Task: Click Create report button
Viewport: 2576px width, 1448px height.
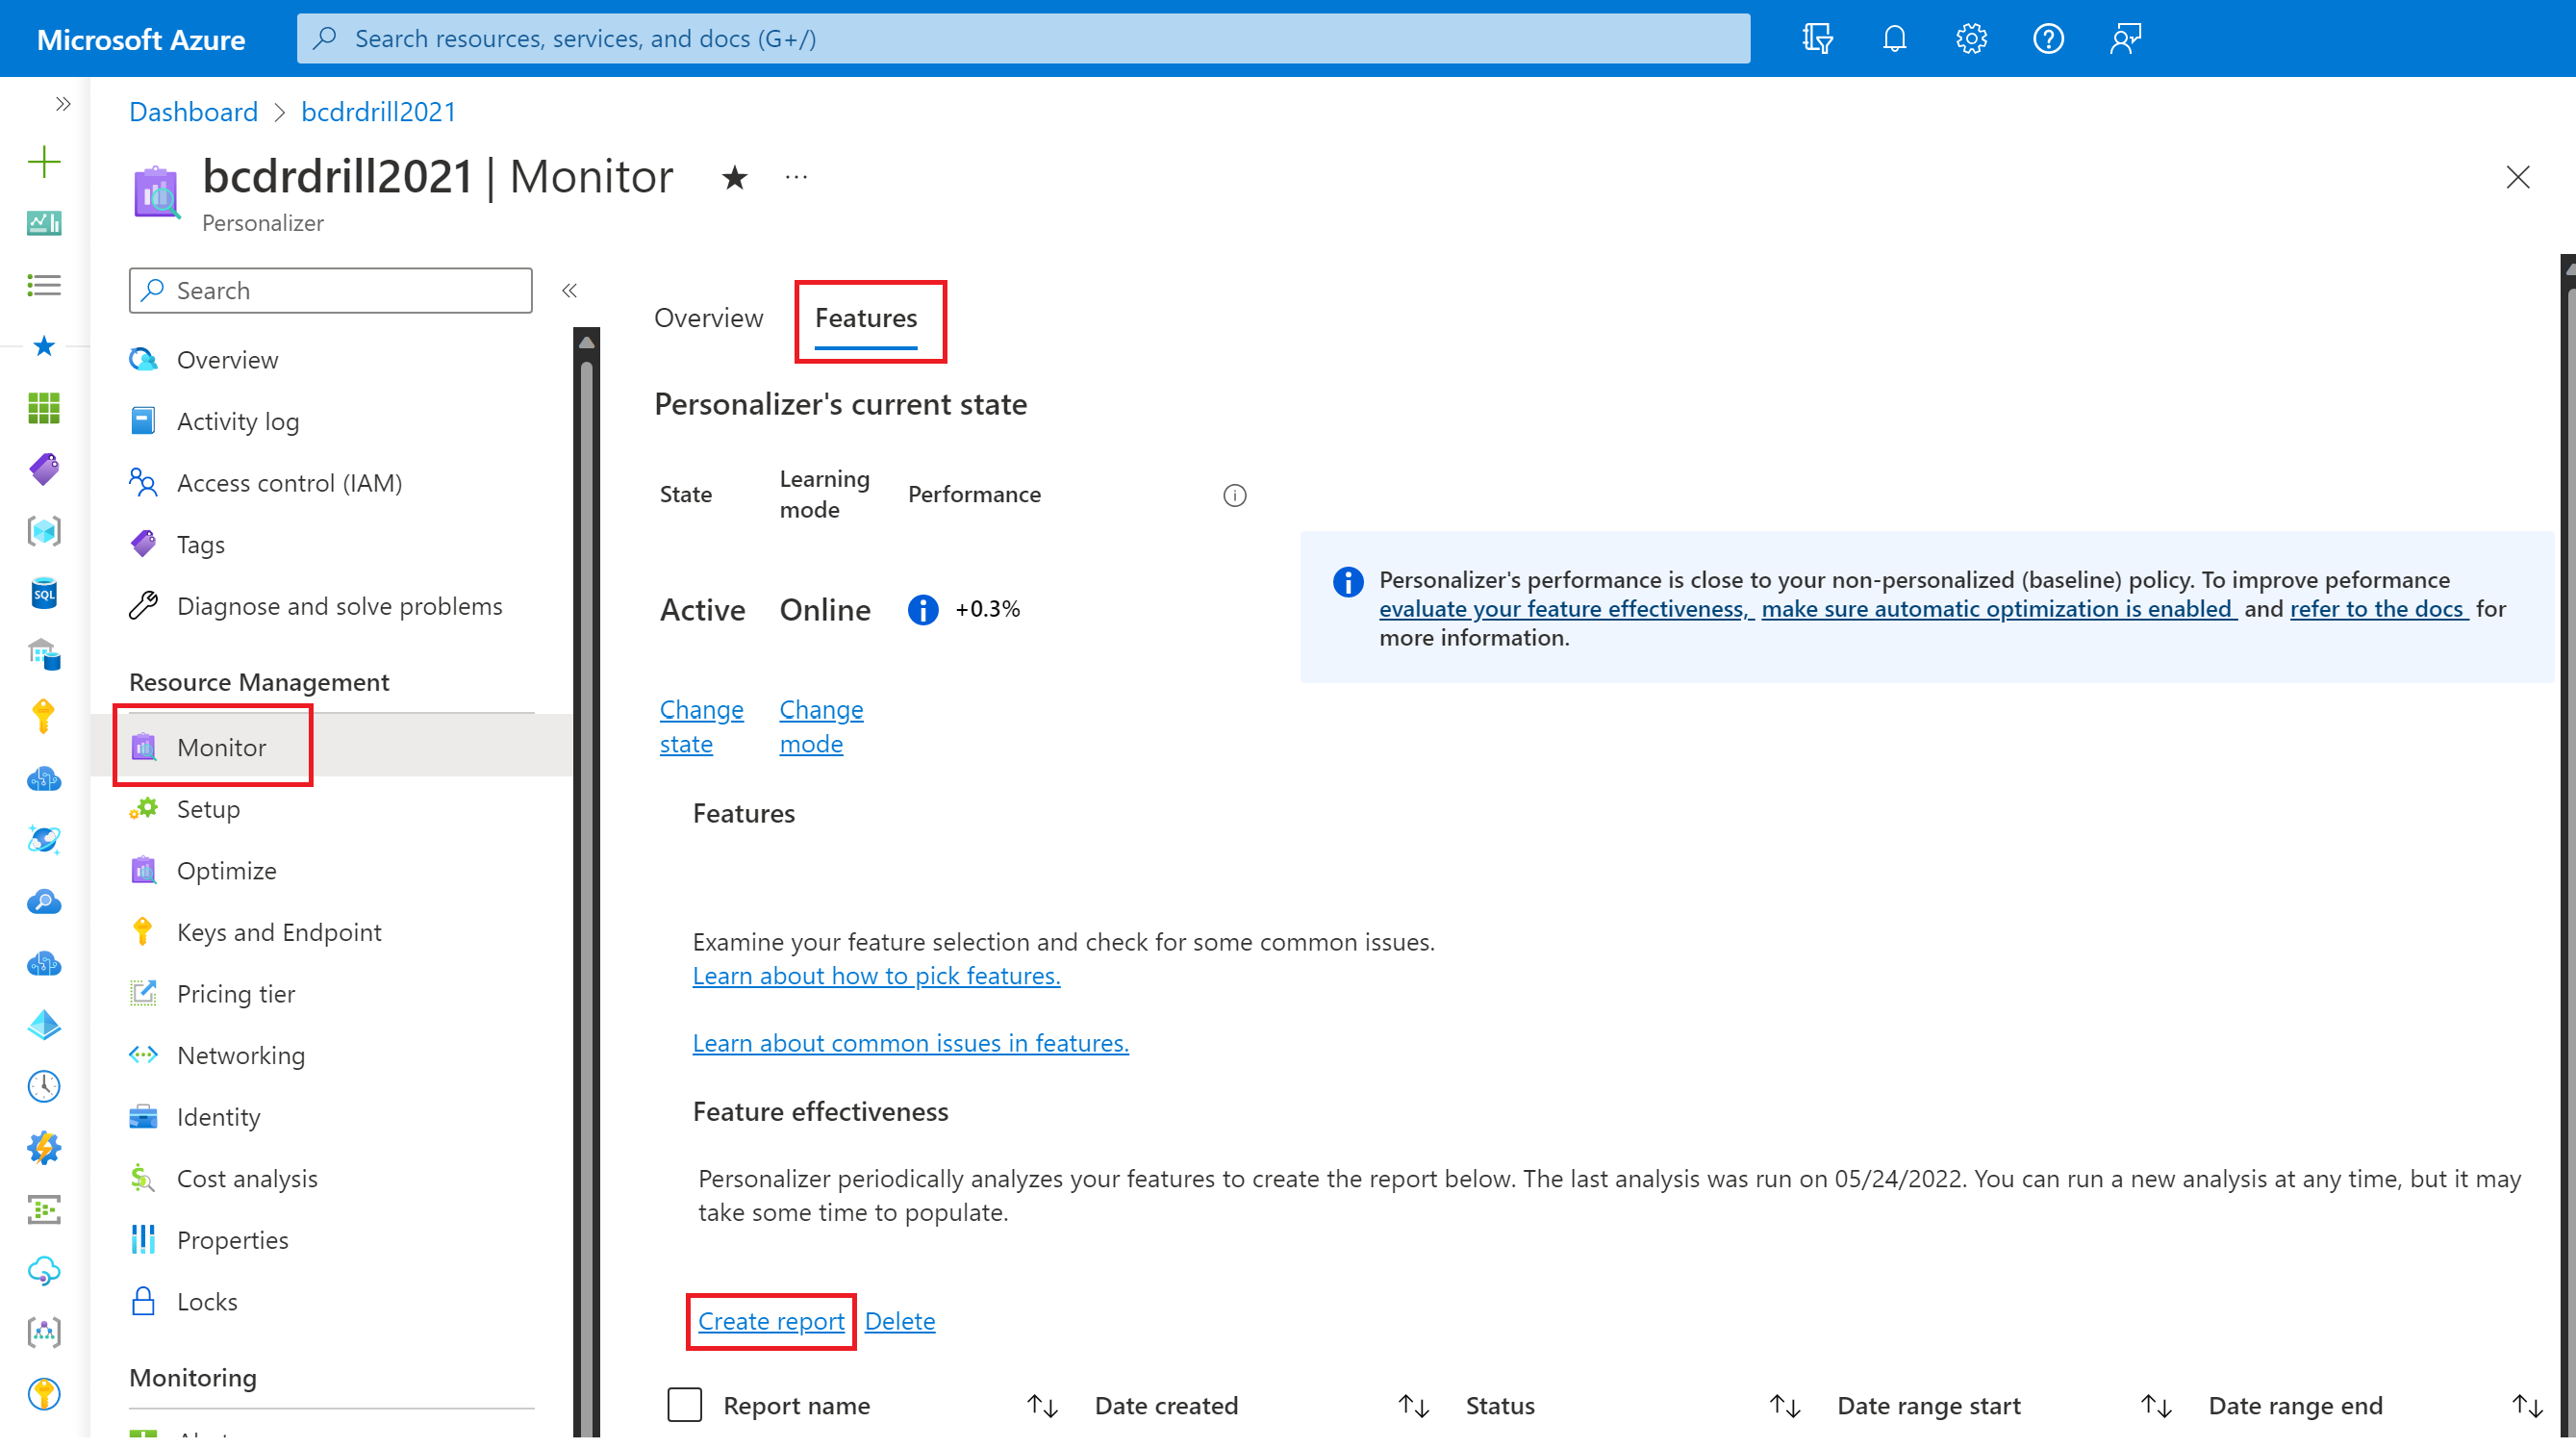Action: [x=770, y=1319]
